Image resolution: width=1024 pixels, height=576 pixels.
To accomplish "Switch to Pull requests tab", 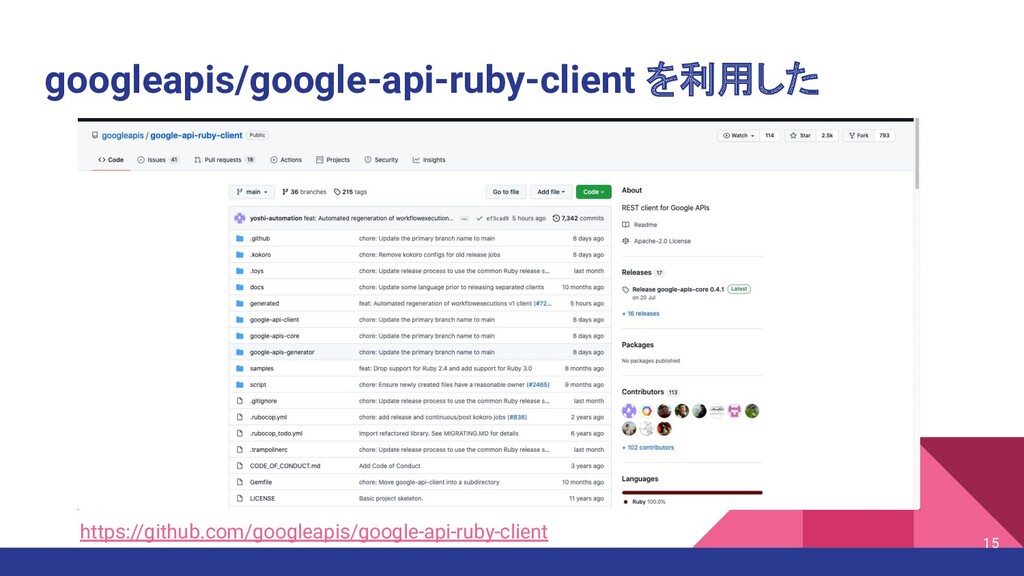I will (224, 160).
